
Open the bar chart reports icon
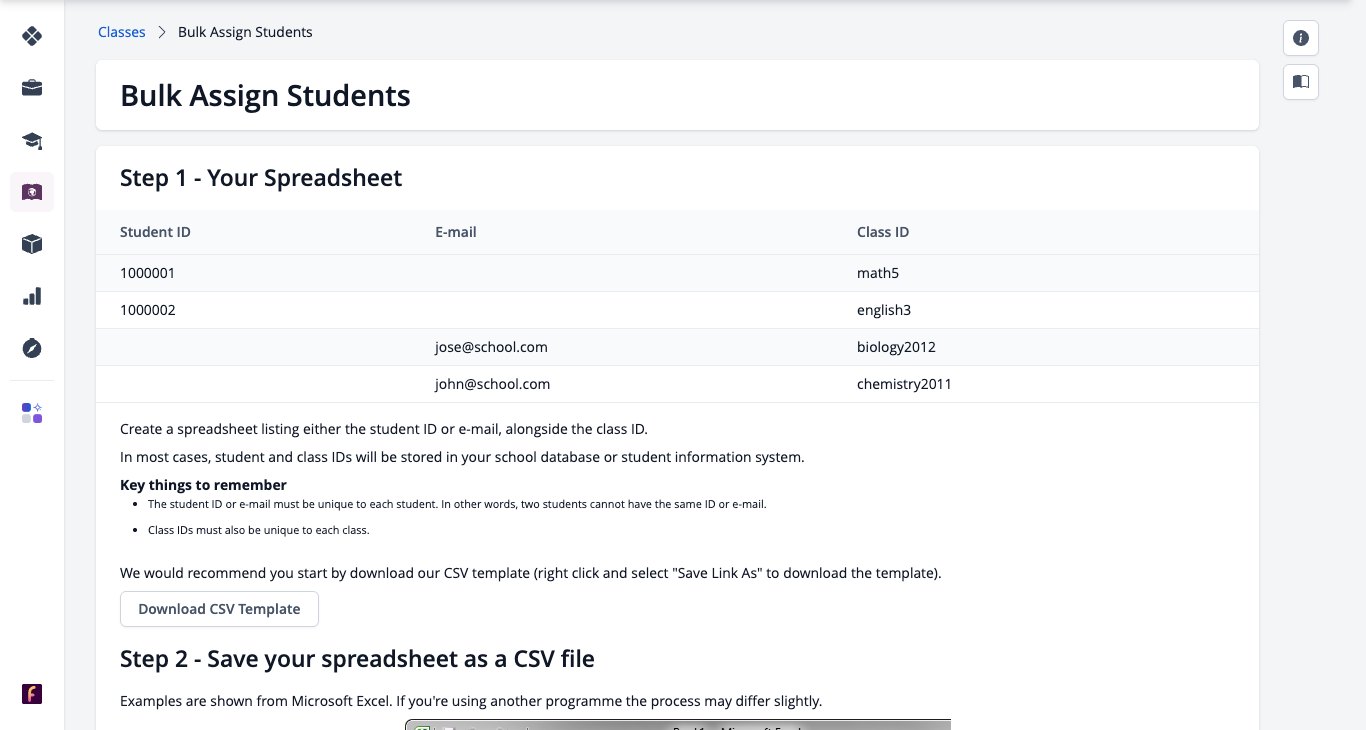32,296
